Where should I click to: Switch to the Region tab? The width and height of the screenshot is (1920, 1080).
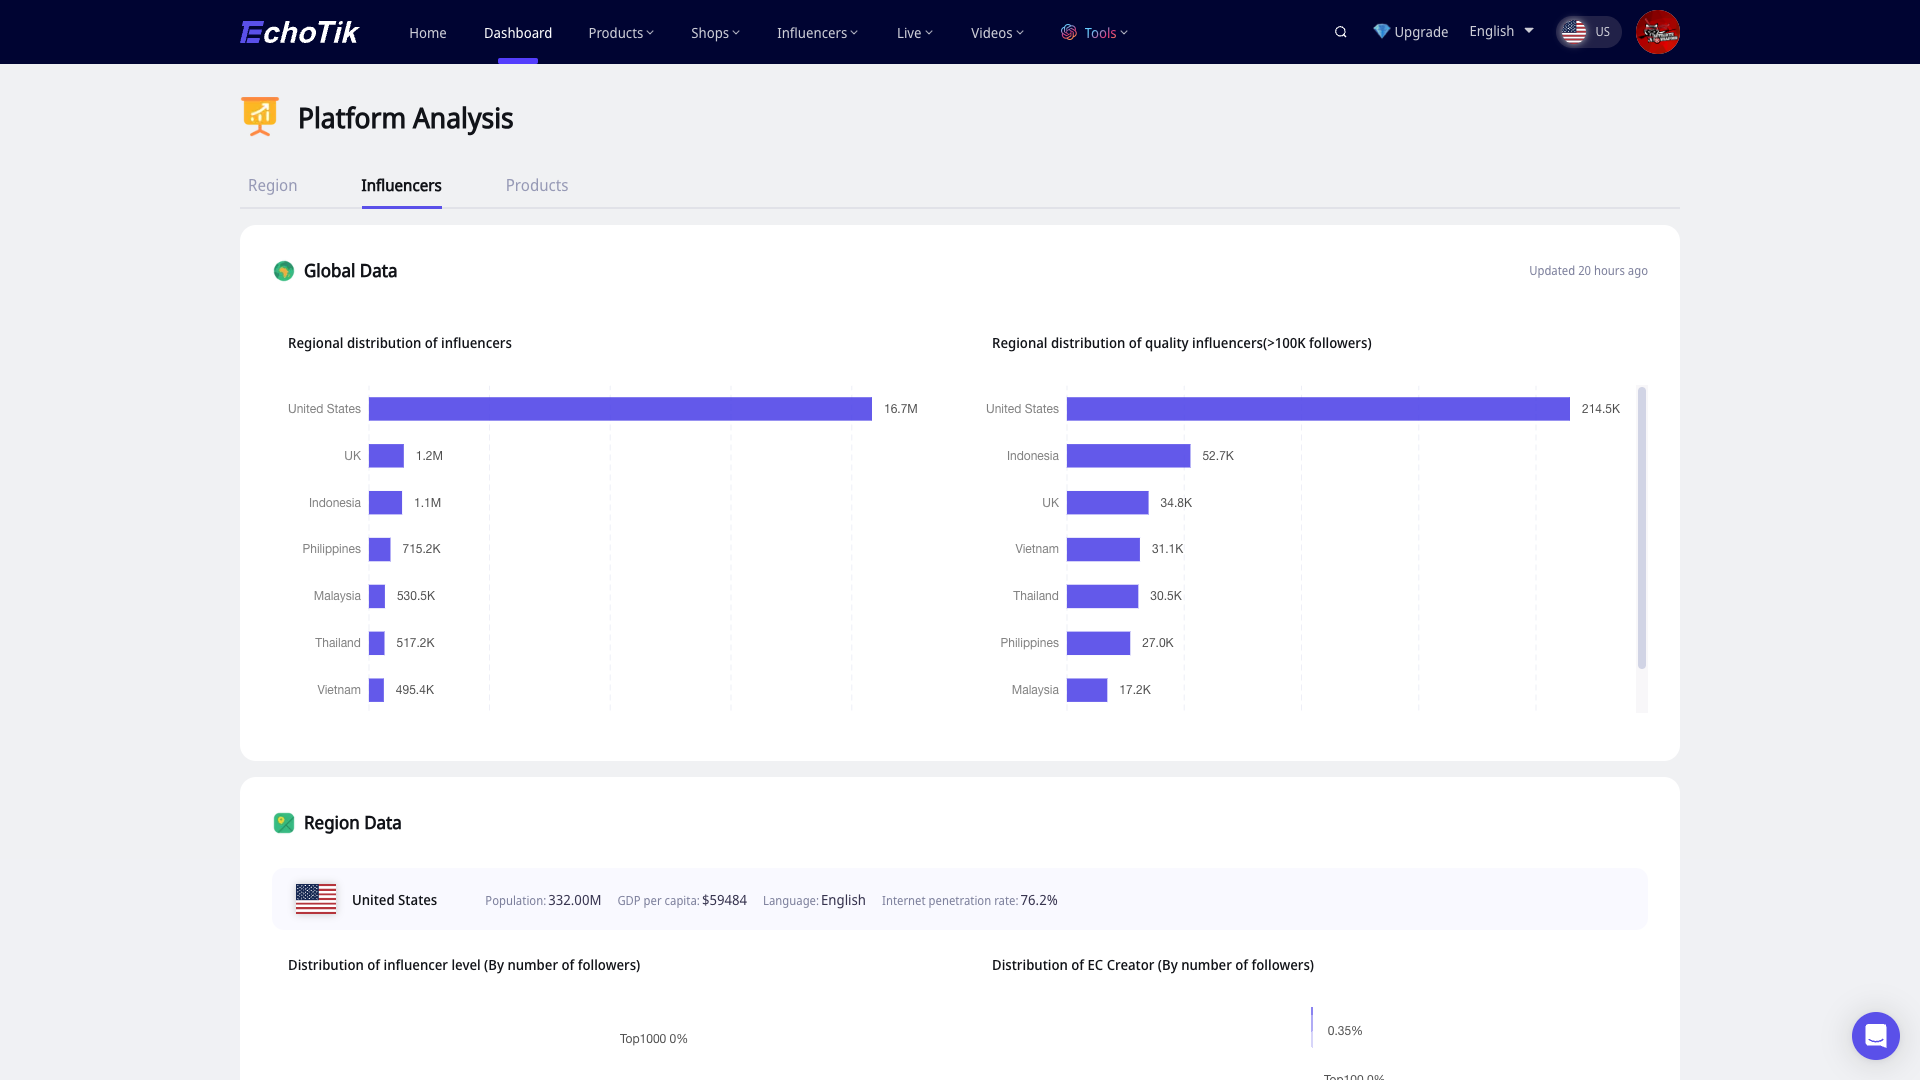pyautogui.click(x=272, y=185)
